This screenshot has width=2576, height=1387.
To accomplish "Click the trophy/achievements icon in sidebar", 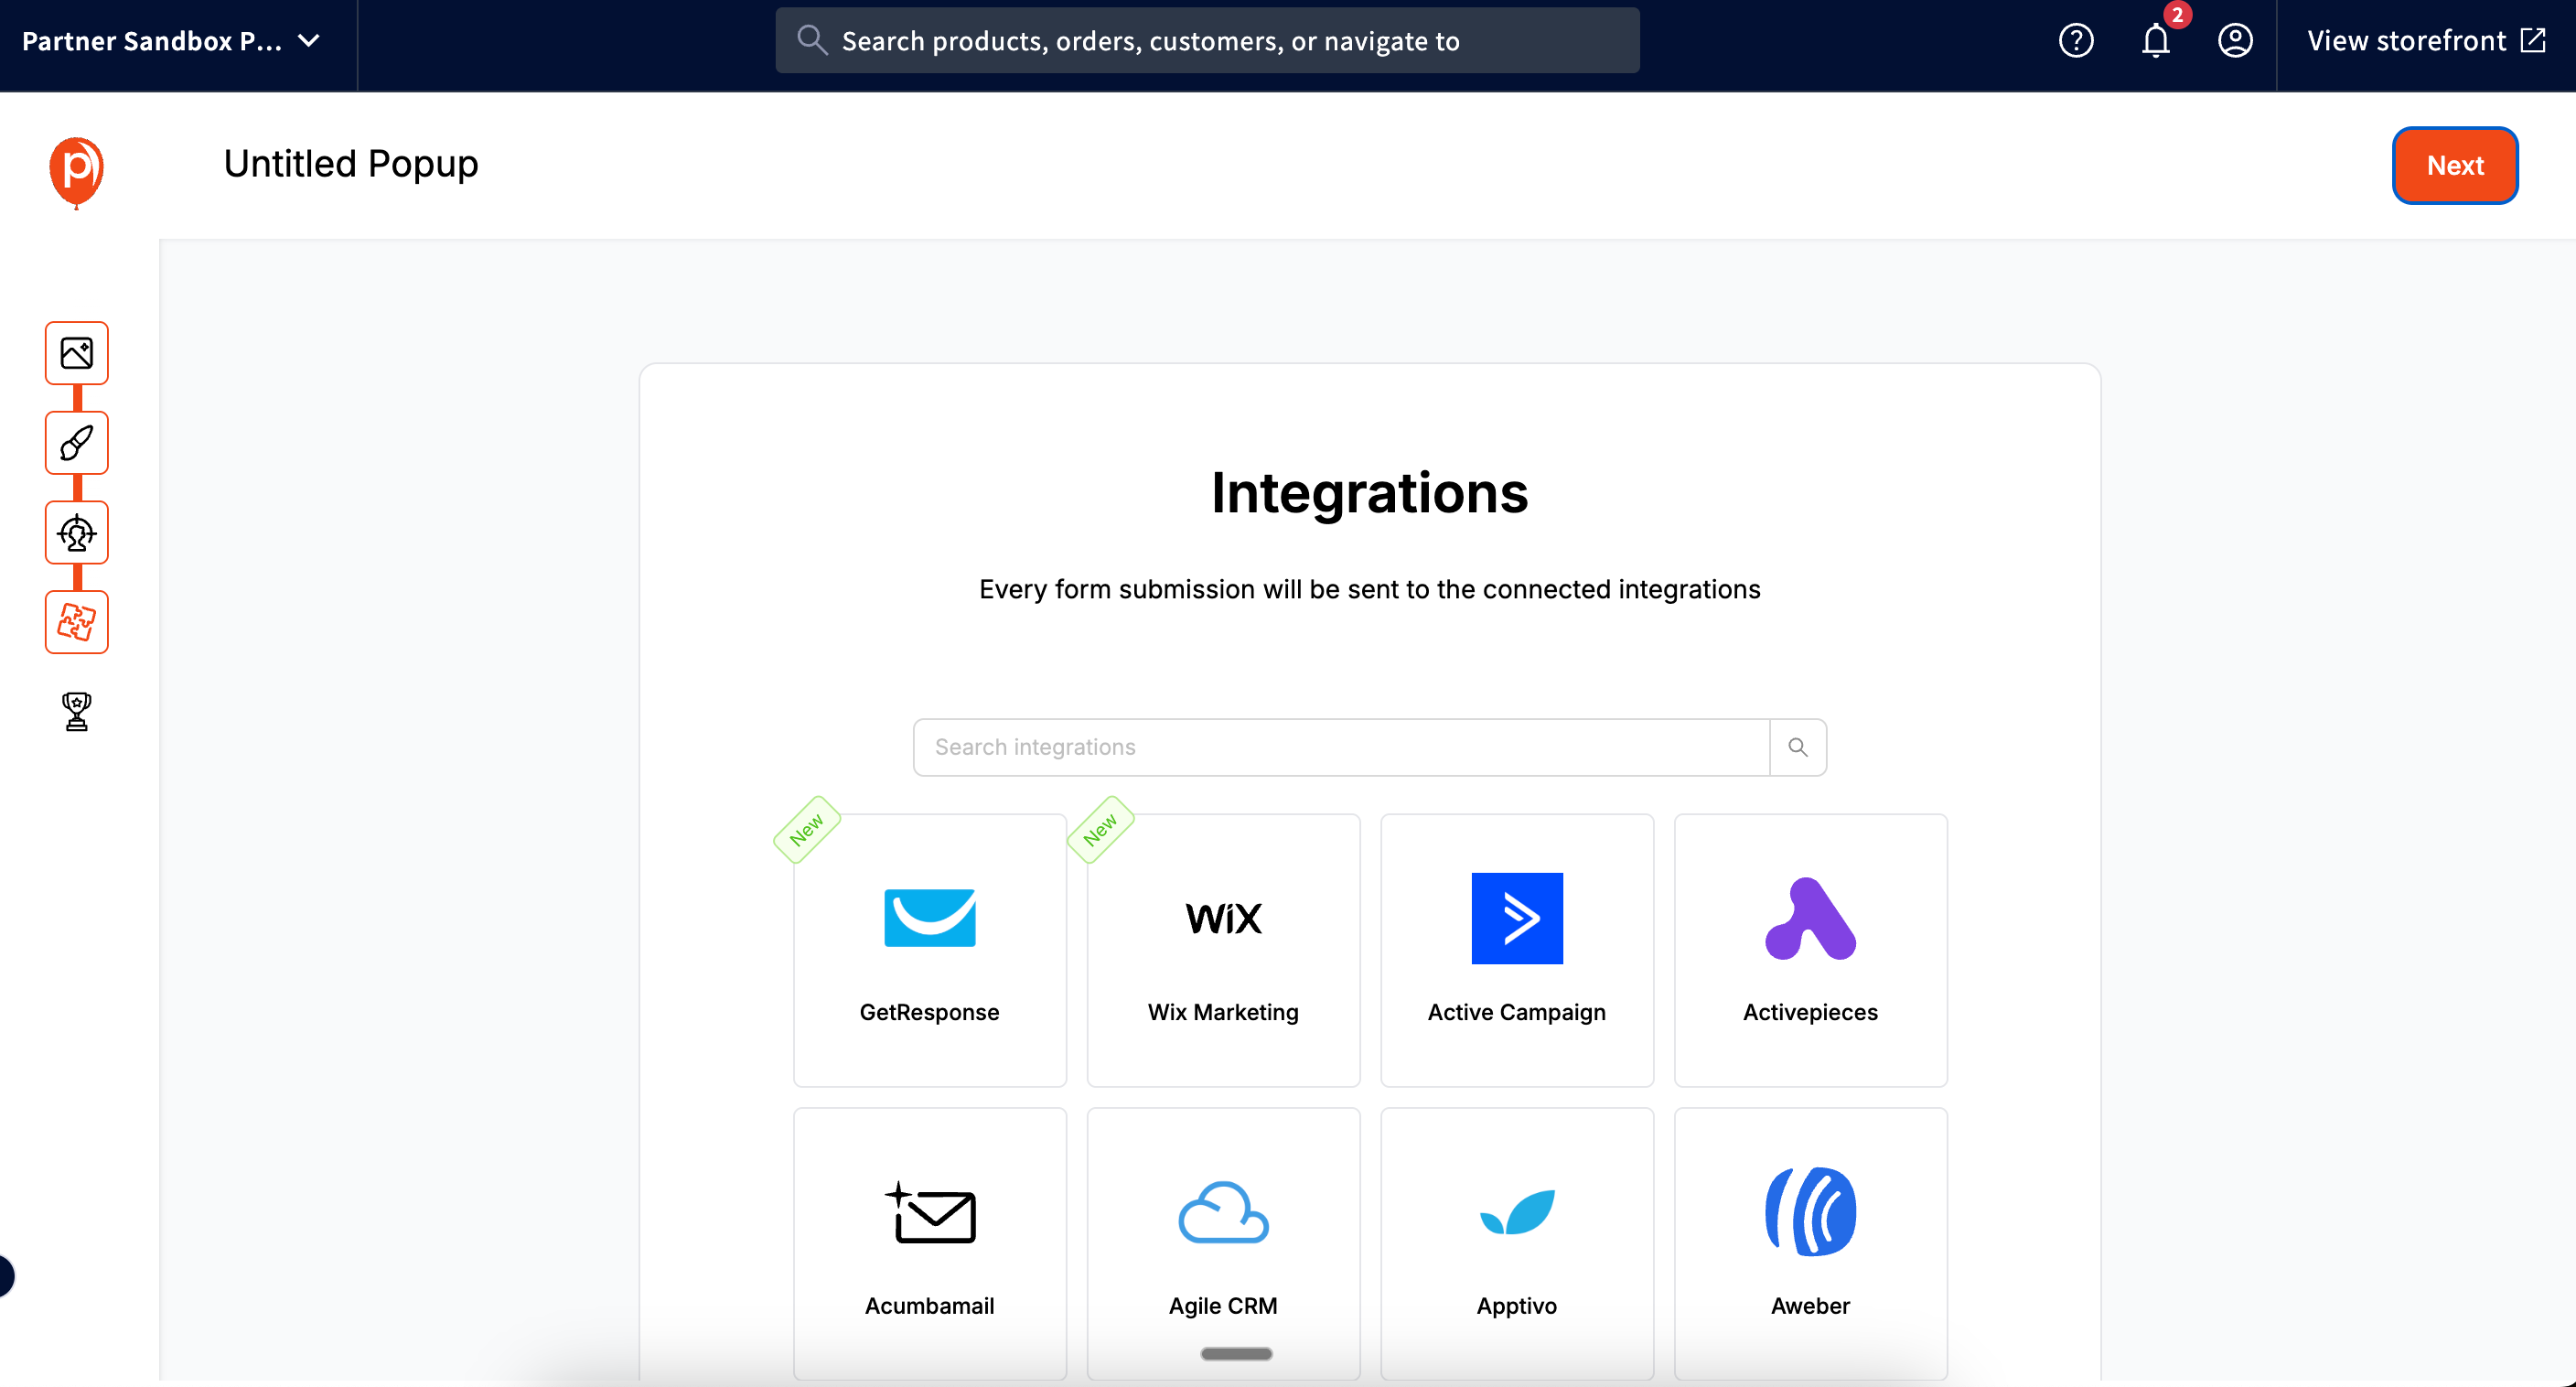I will point(76,711).
